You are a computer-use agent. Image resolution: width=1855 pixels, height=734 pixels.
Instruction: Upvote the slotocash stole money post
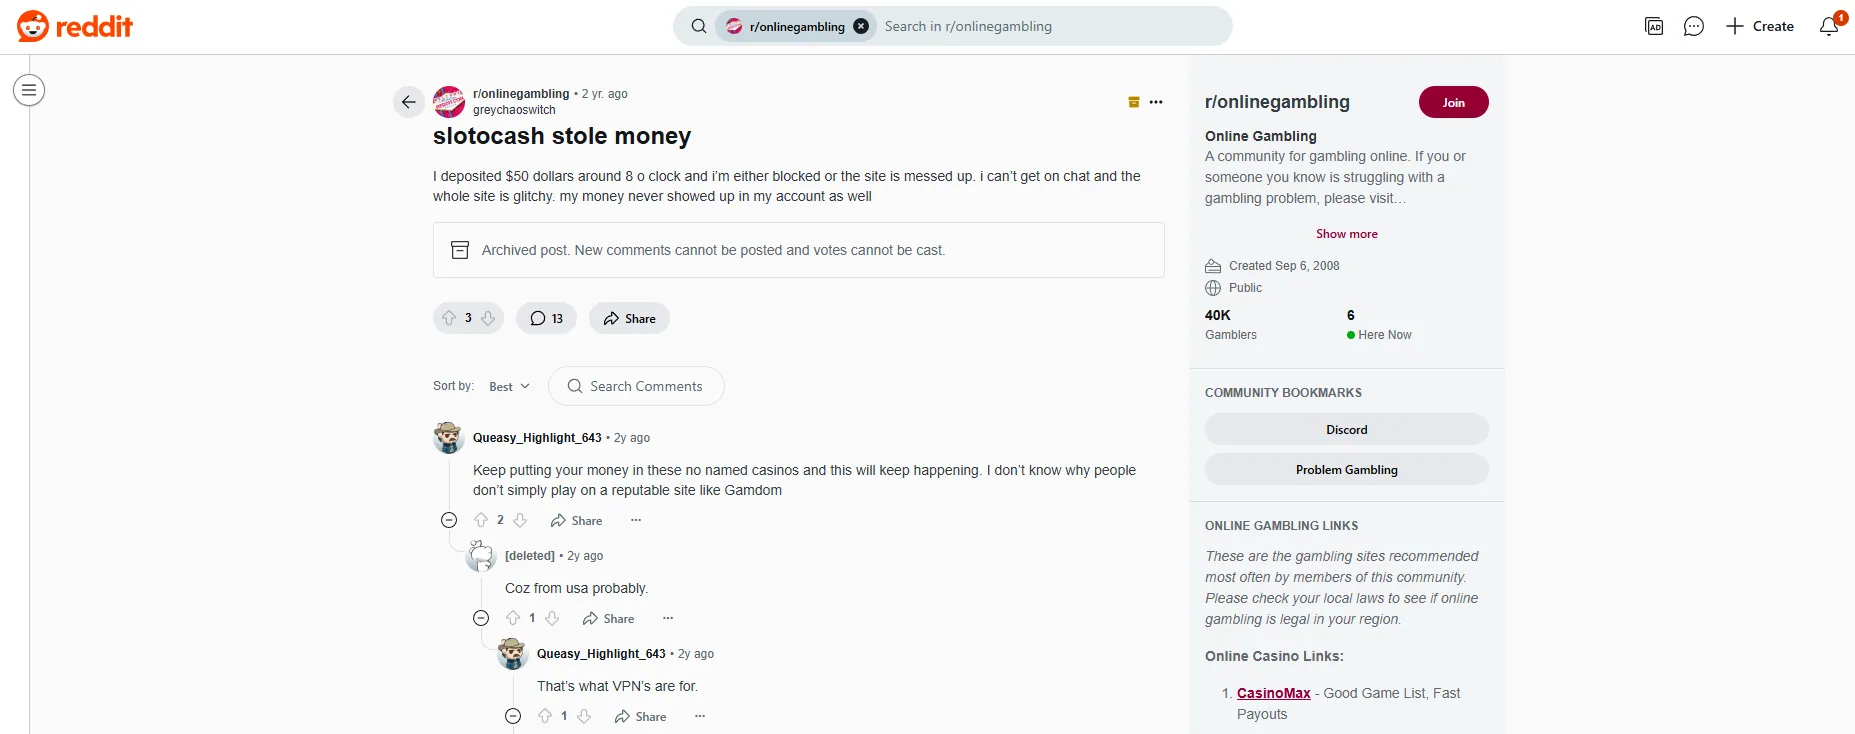[451, 318]
